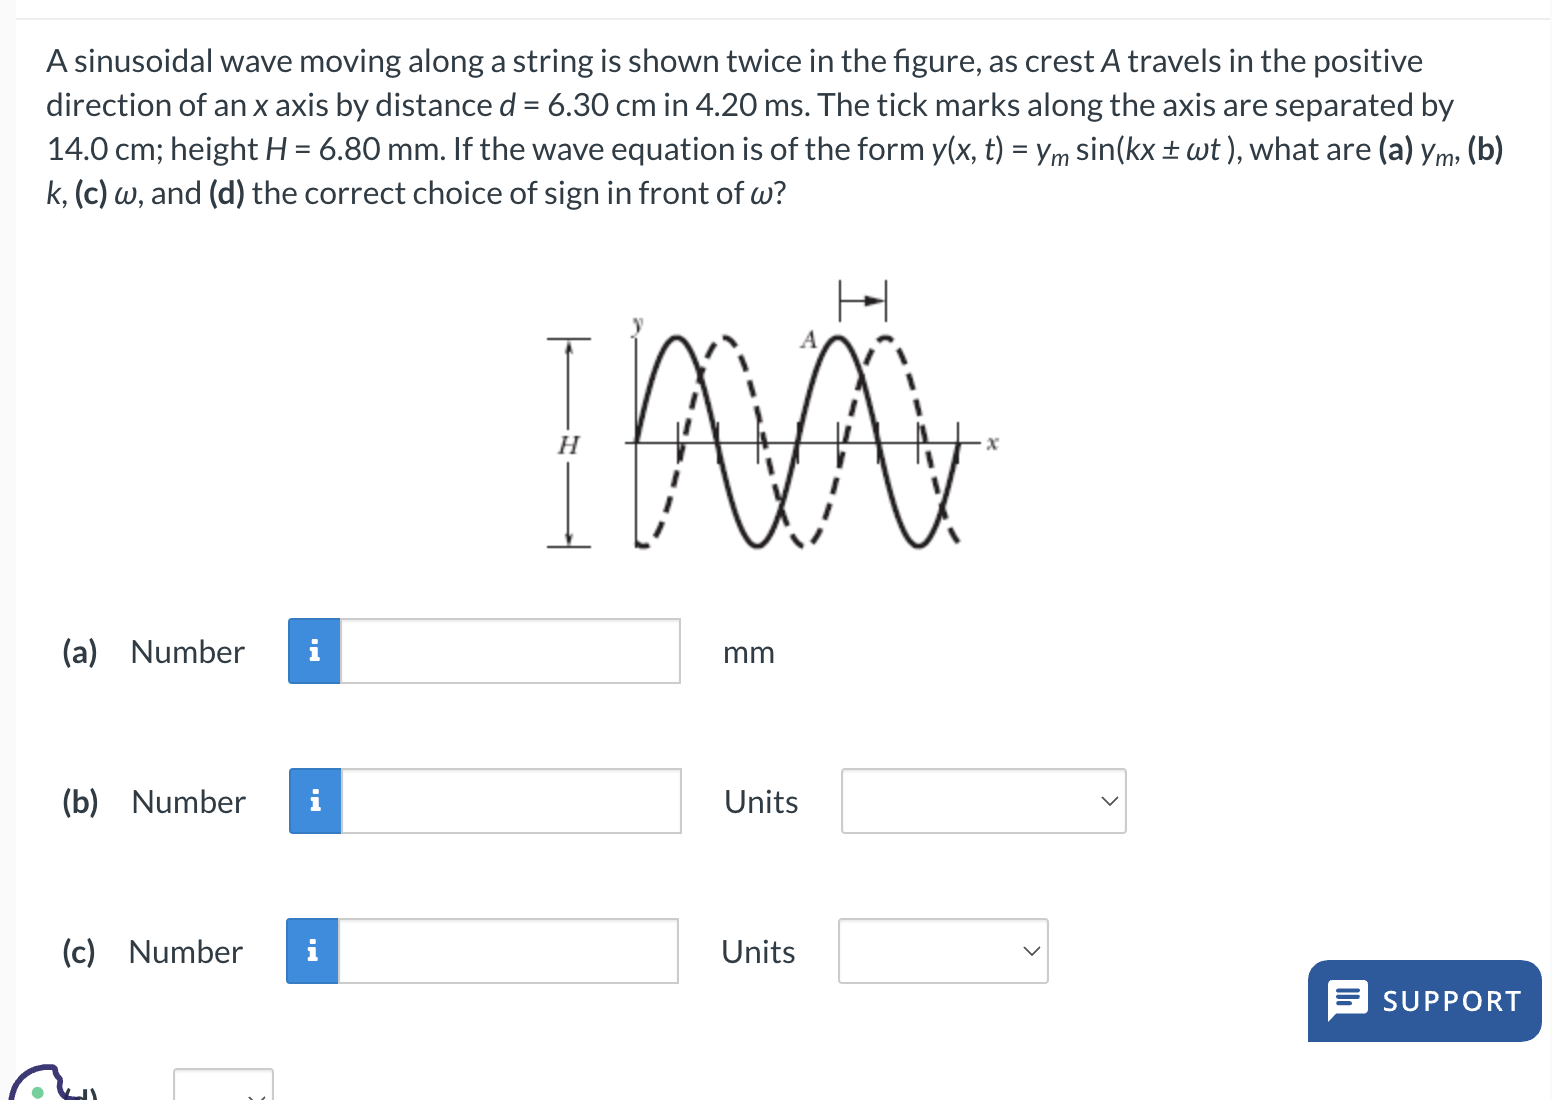
Task: Click the height marker H in the figure
Action: click(569, 445)
